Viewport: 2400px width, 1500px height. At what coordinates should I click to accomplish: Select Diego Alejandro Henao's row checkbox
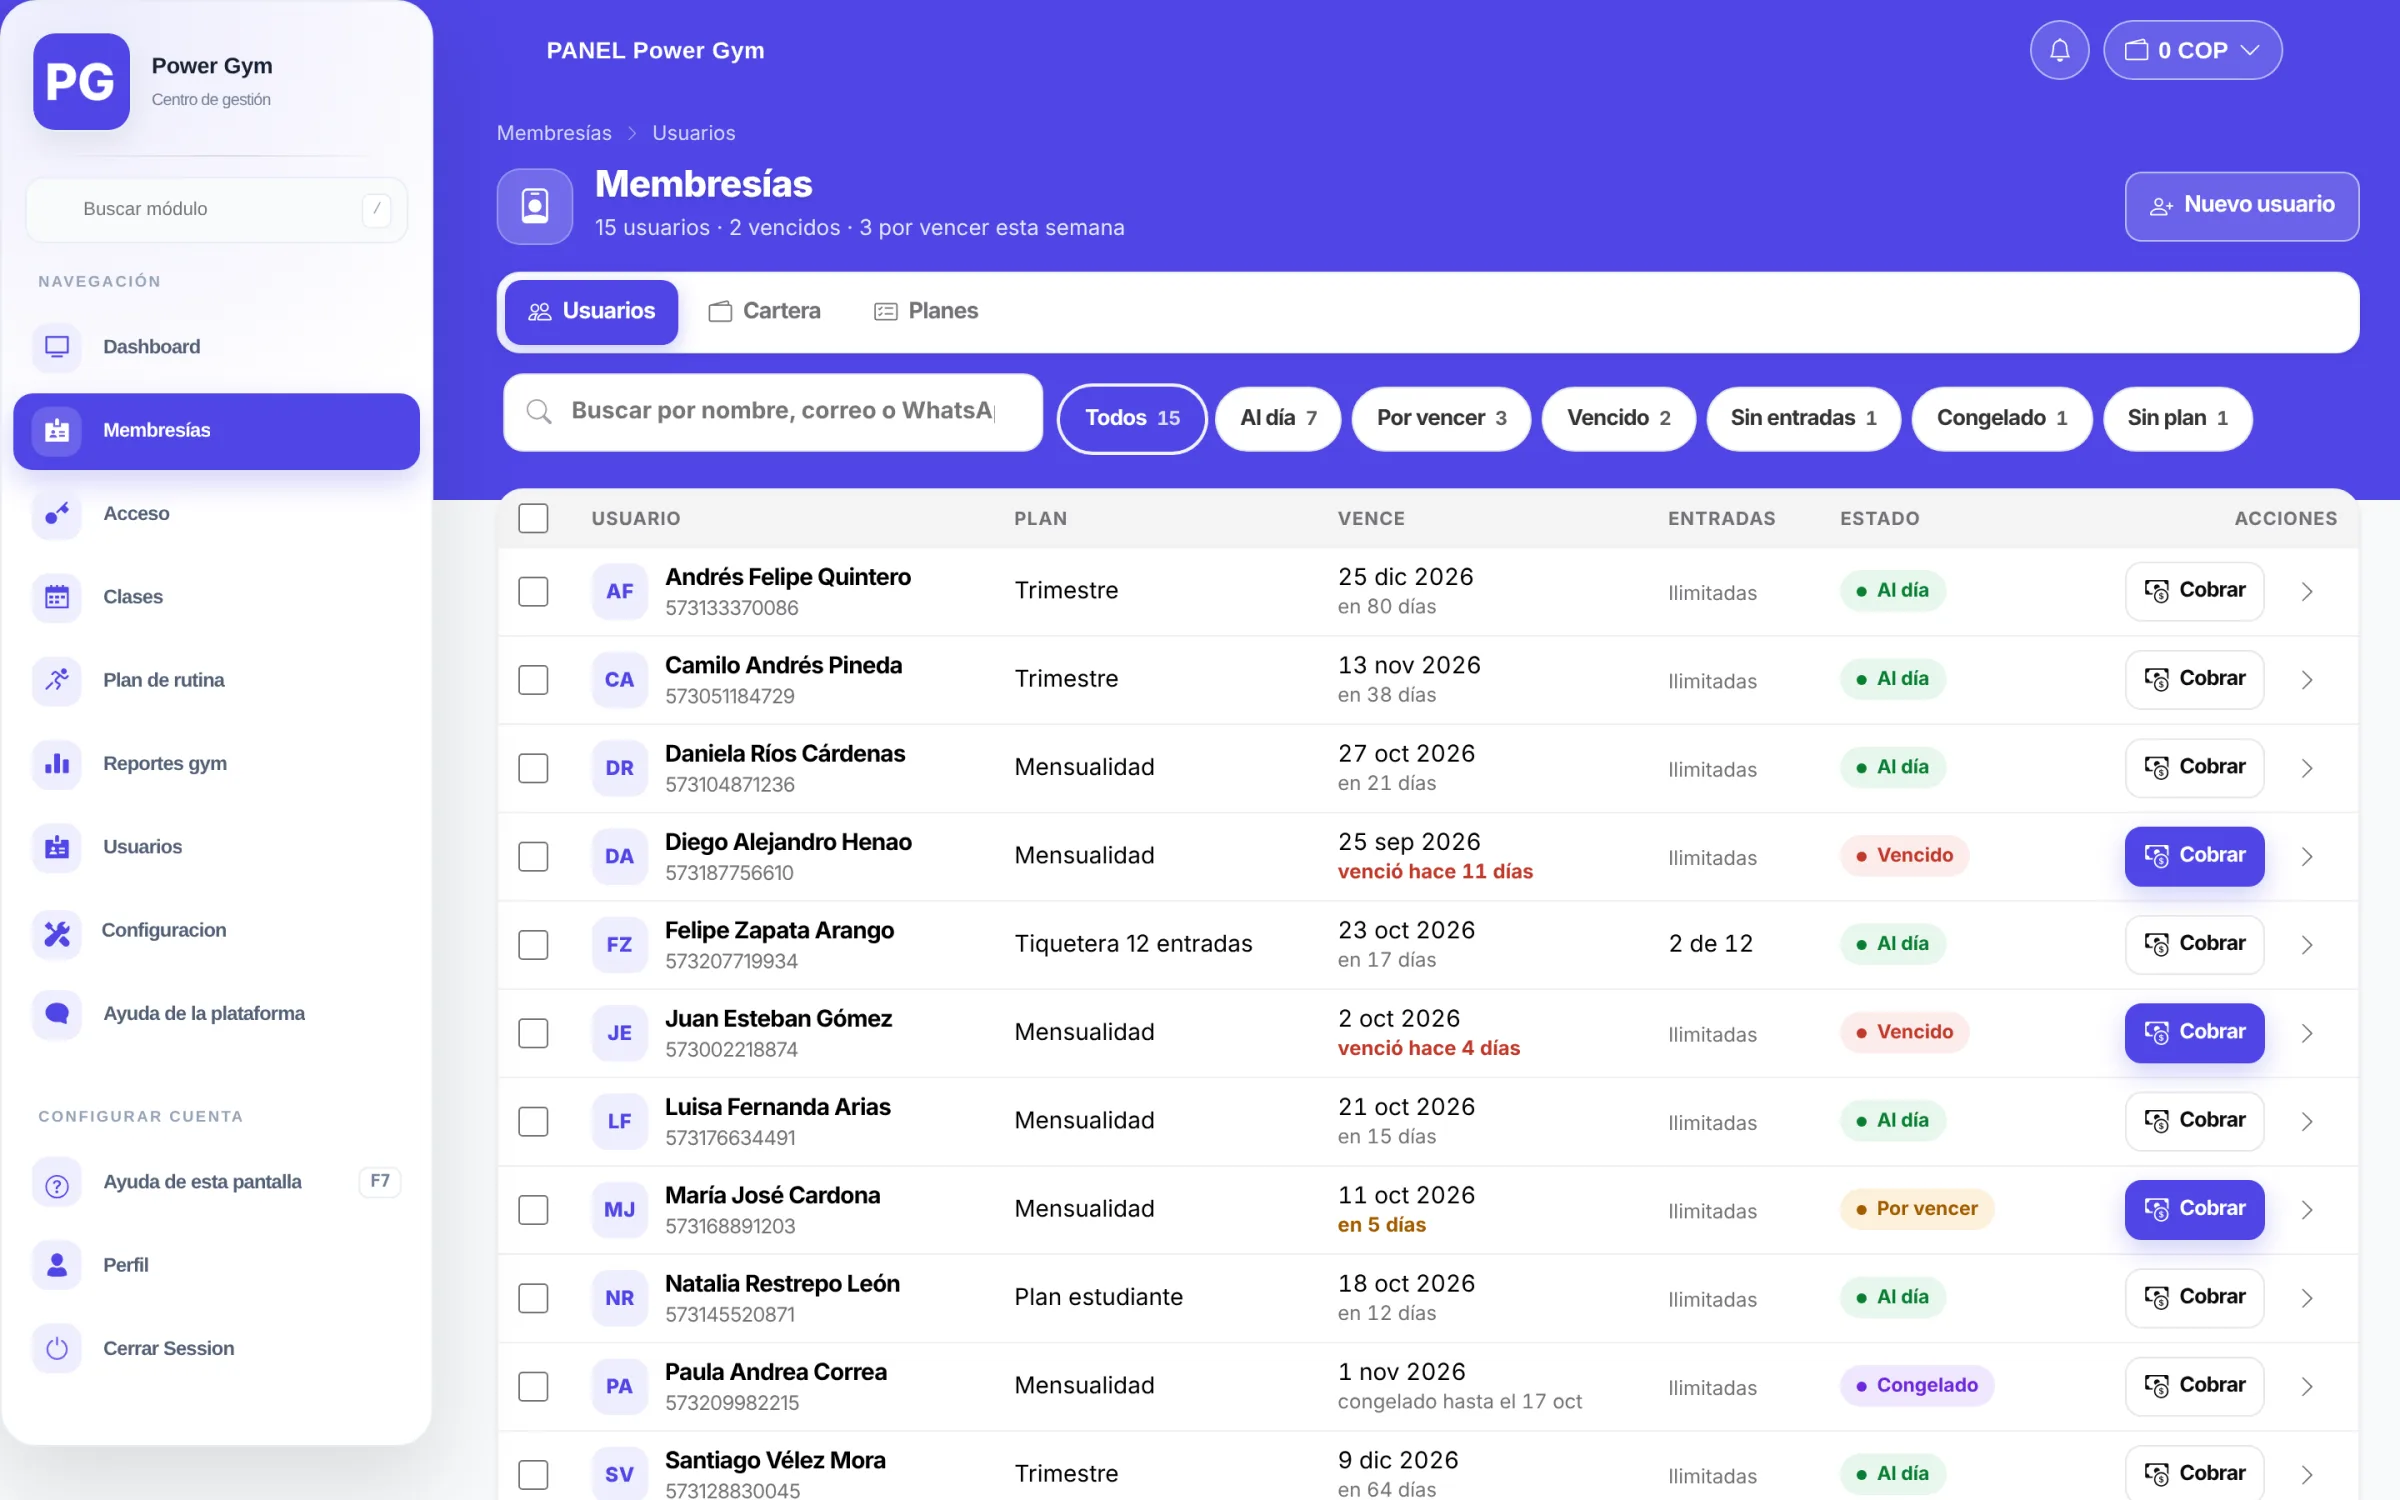pyautogui.click(x=533, y=856)
